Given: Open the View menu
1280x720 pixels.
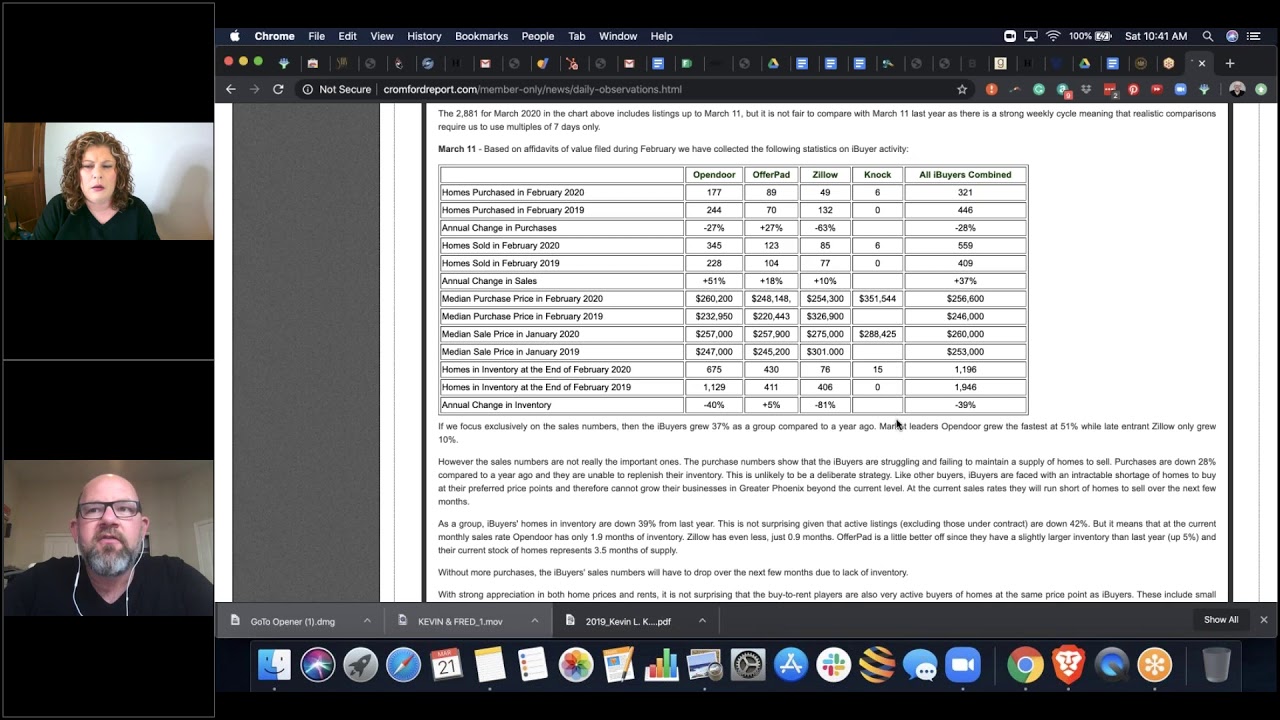Looking at the screenshot, I should pos(382,36).
